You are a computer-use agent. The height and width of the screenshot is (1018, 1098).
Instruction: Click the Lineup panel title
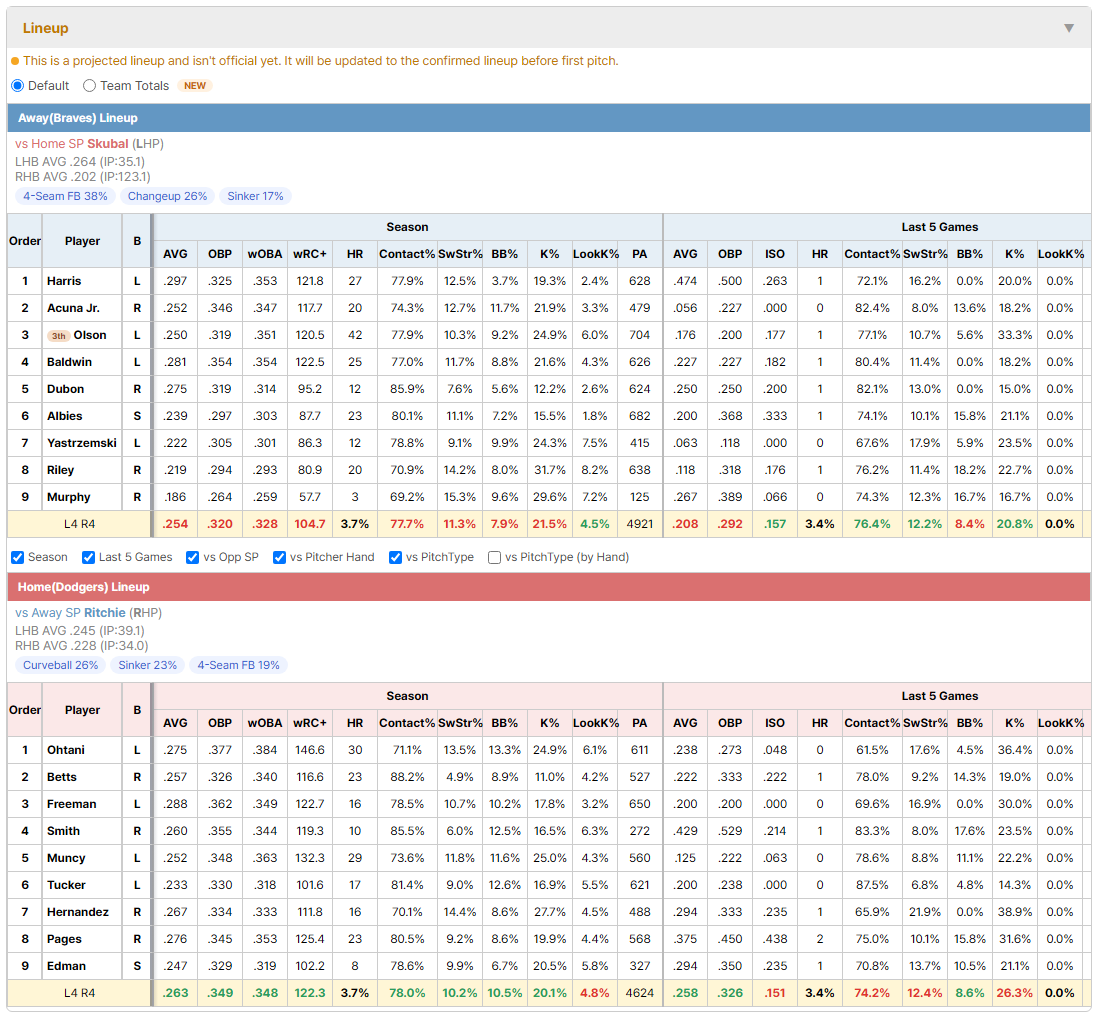click(x=46, y=28)
